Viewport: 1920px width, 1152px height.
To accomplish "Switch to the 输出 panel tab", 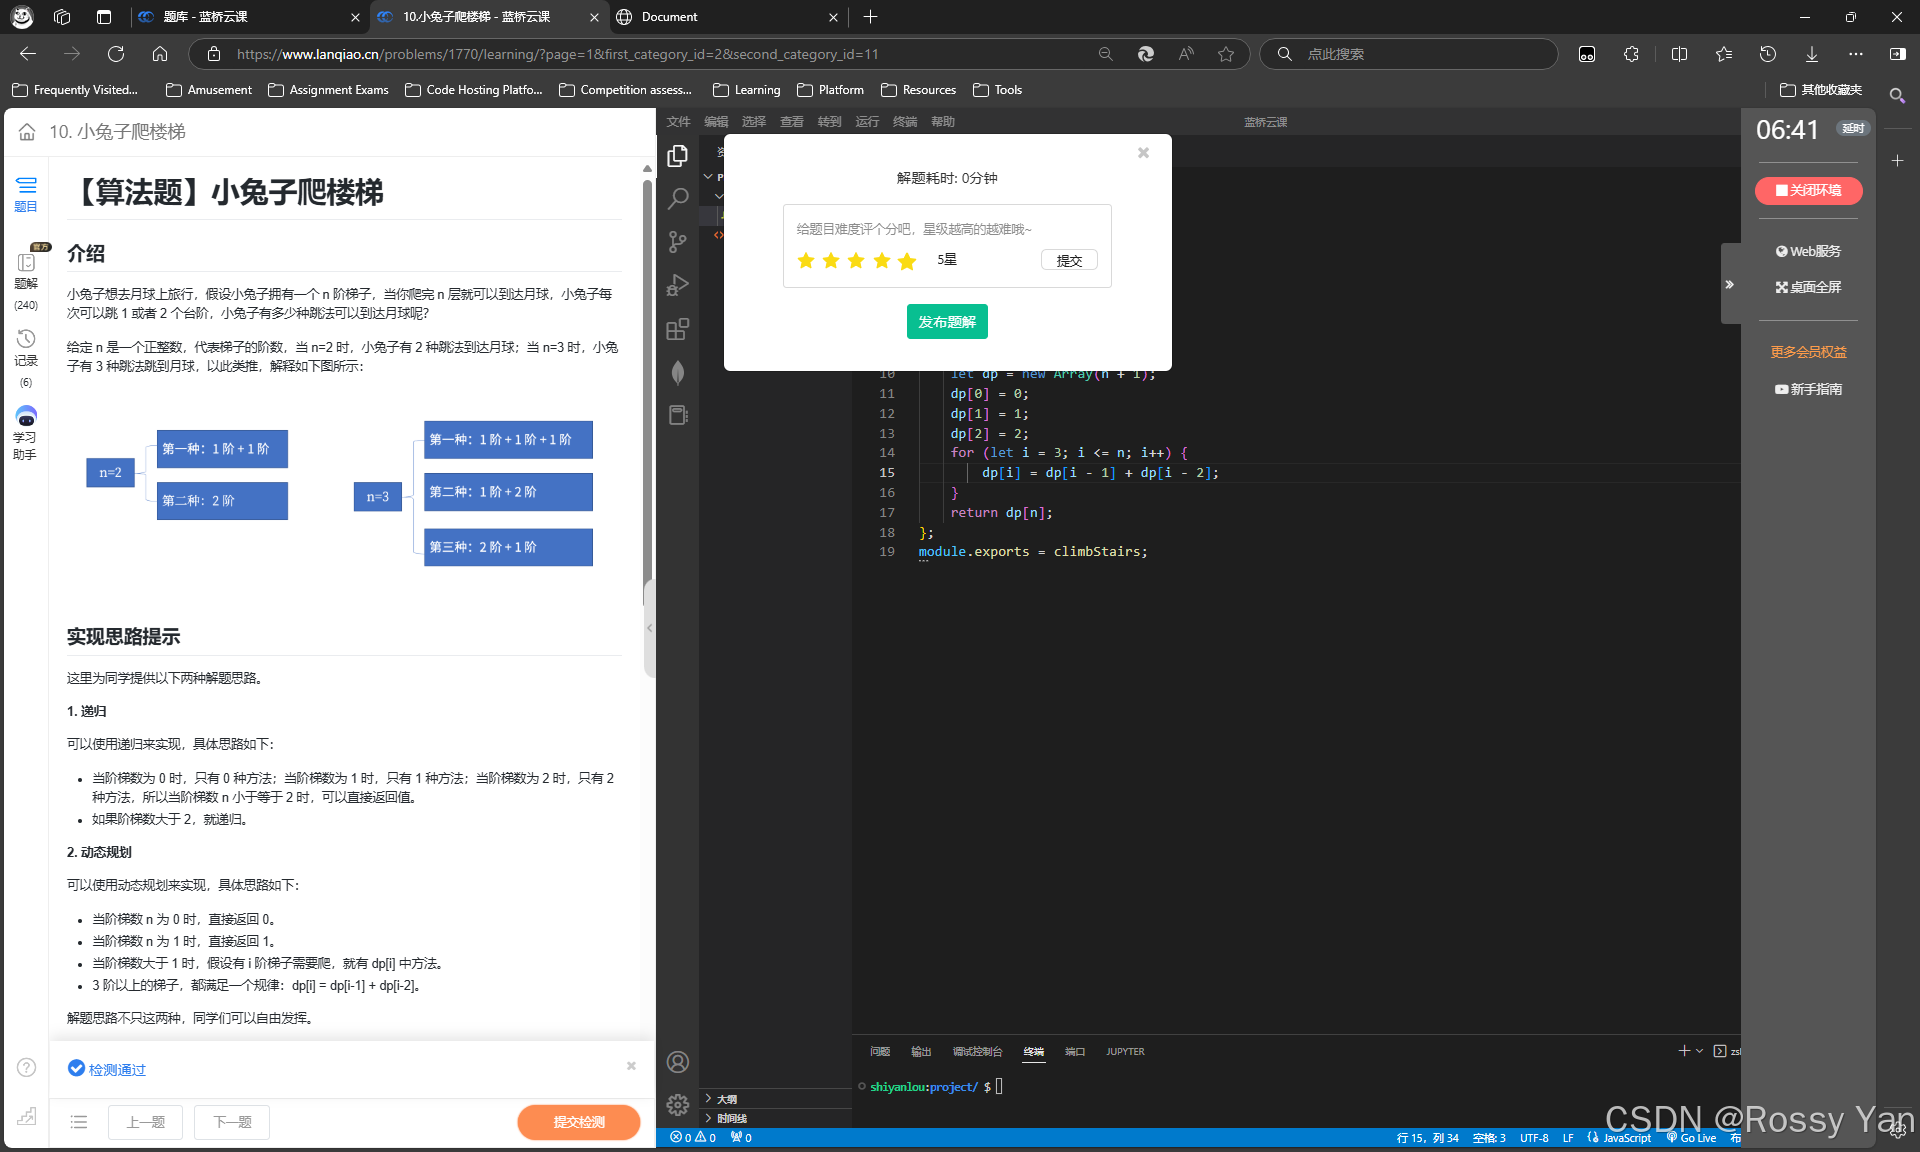I will point(921,1051).
